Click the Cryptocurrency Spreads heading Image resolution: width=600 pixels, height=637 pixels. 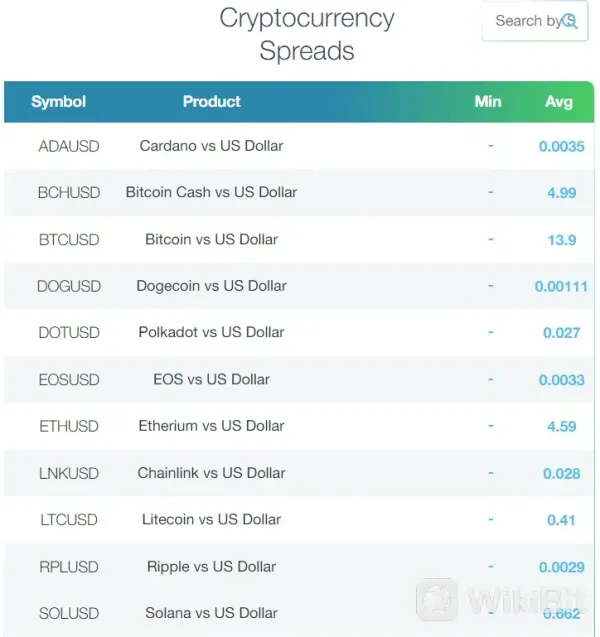pos(307,34)
